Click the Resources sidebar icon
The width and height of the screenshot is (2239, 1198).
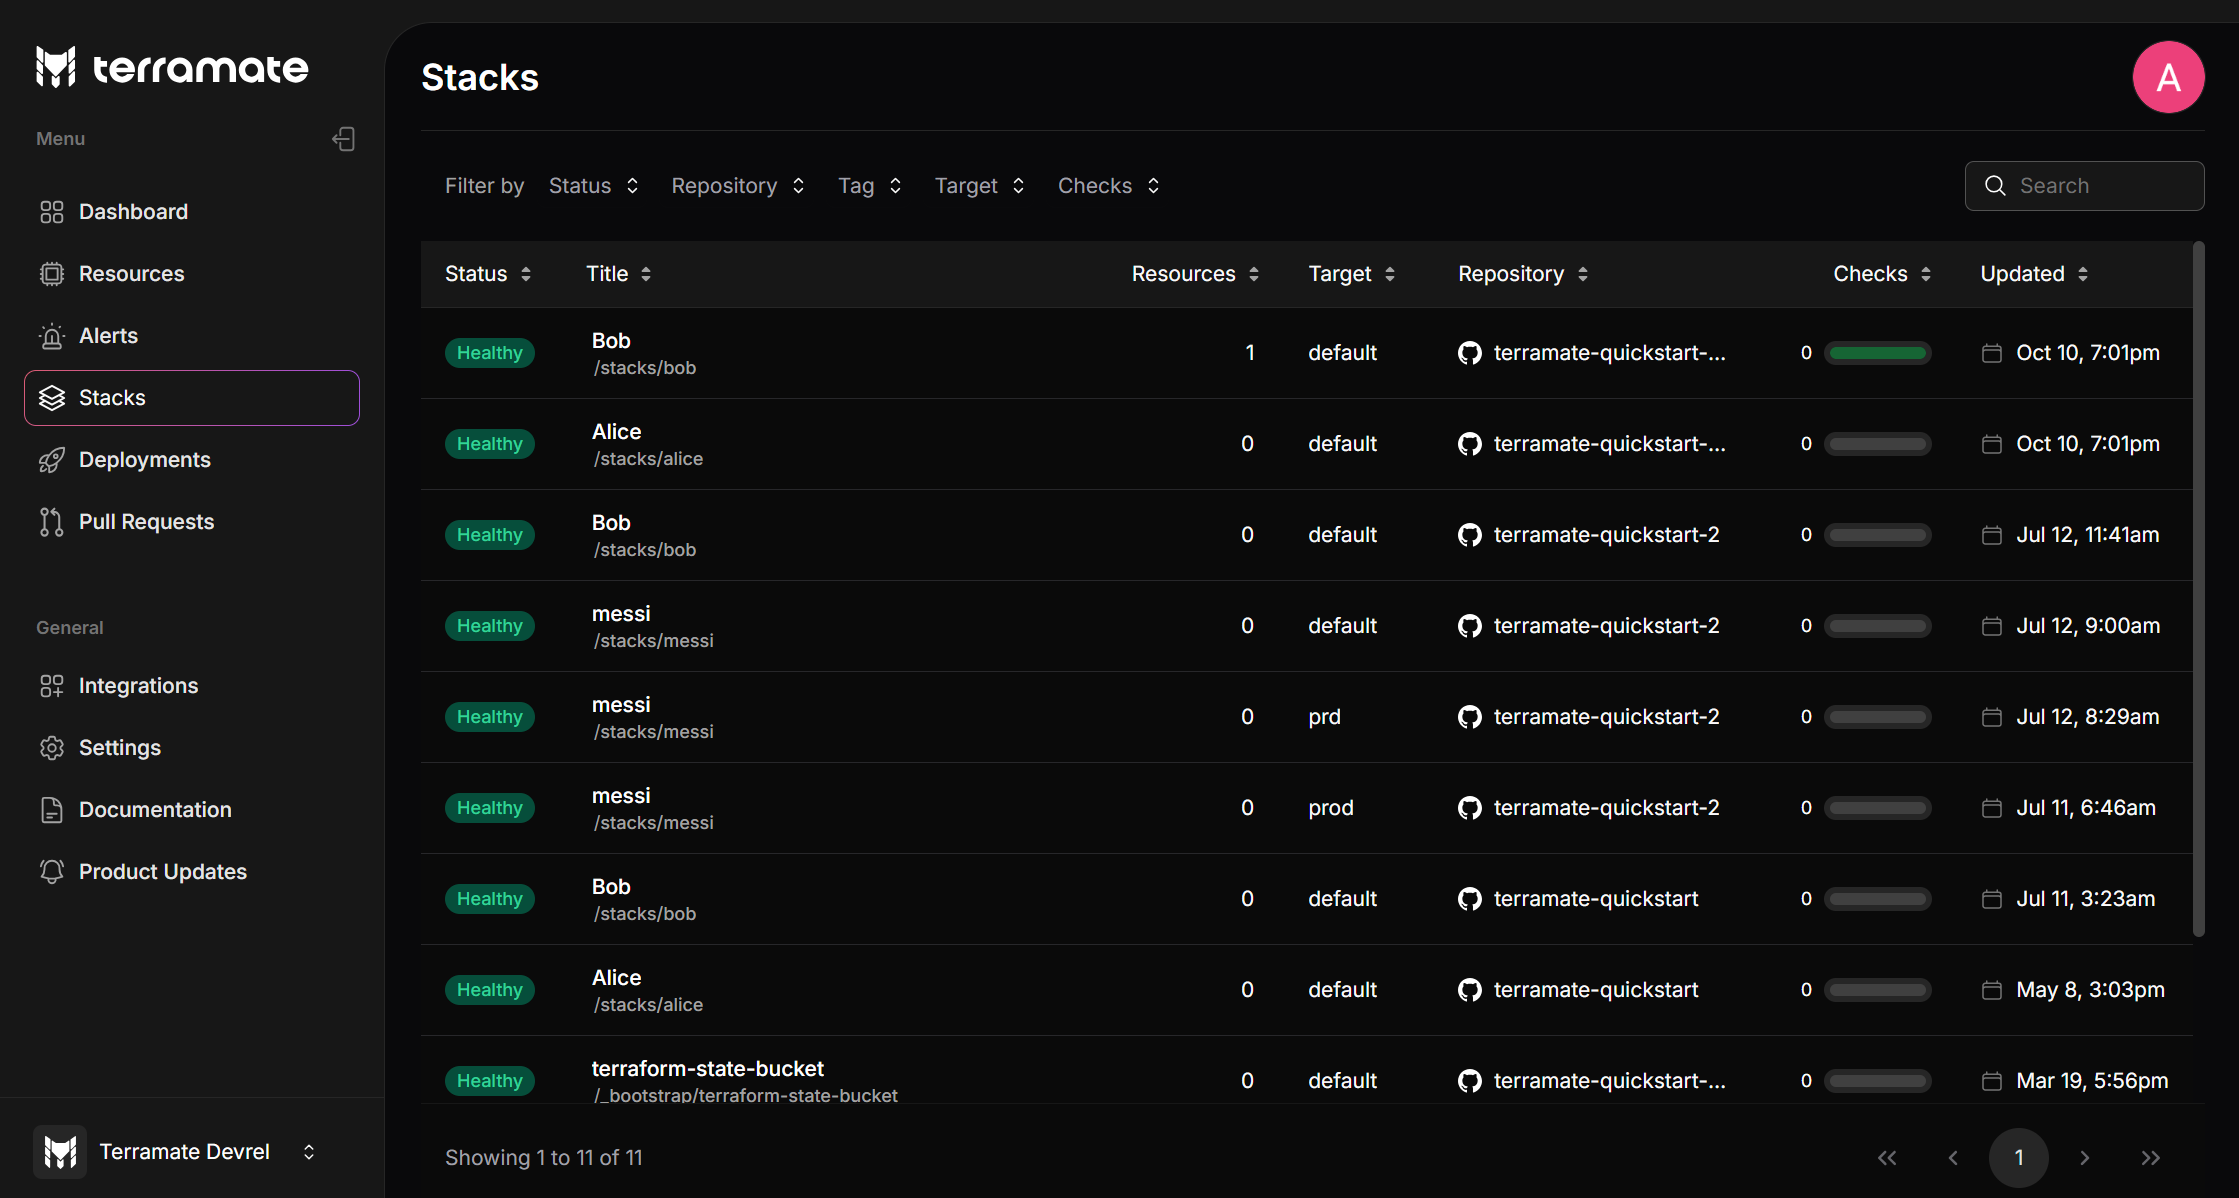coord(52,272)
